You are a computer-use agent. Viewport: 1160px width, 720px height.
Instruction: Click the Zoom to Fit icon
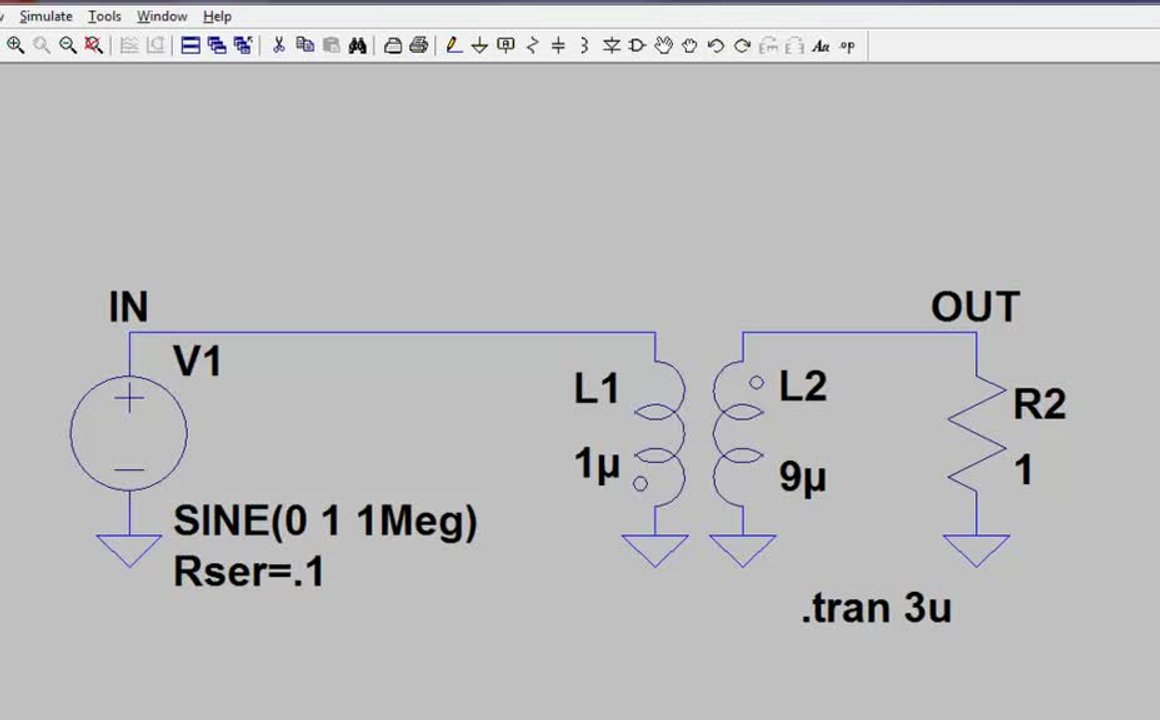point(93,45)
